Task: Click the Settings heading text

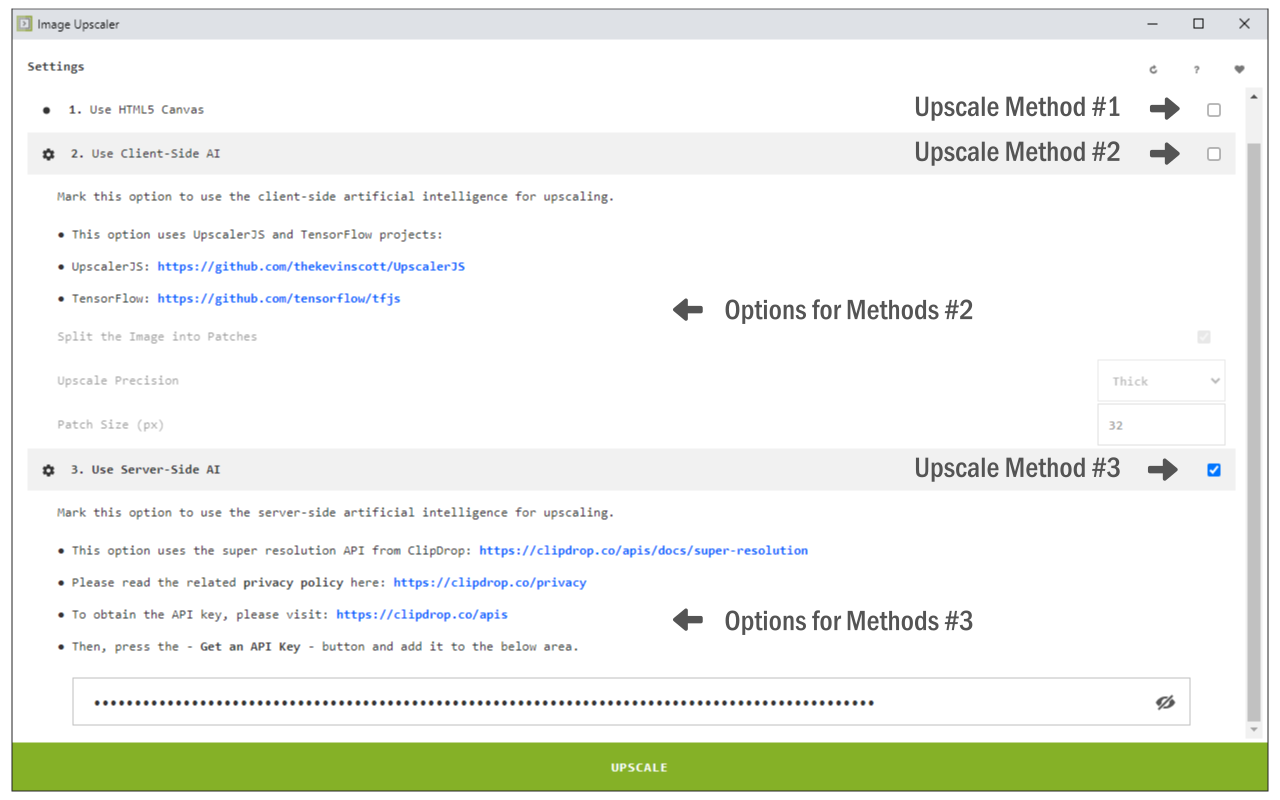Action: pos(56,67)
